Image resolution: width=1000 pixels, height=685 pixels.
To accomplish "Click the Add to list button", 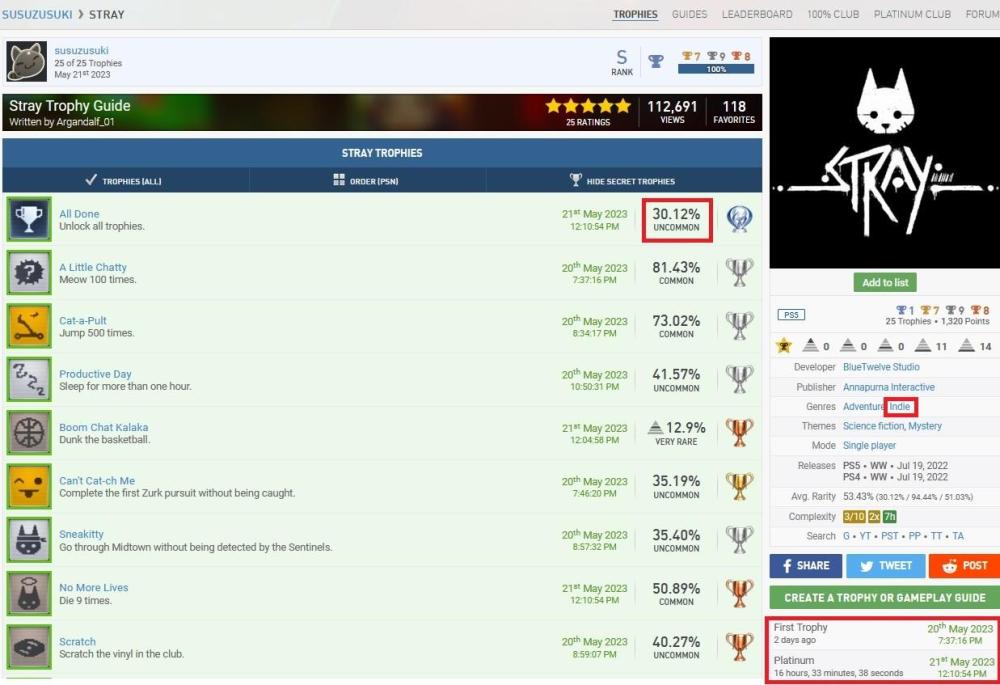I will point(885,283).
